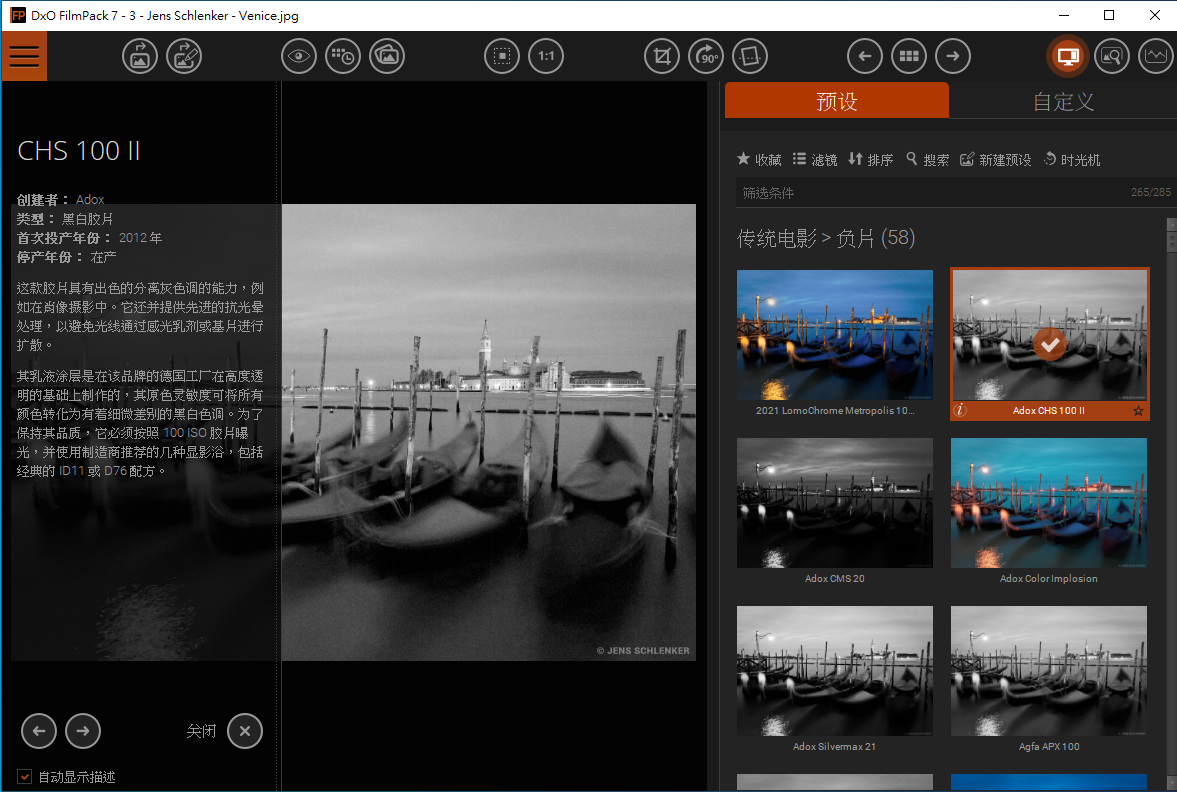This screenshot has height=792, width=1177.
Task: Open the image browser grid
Action: click(909, 56)
